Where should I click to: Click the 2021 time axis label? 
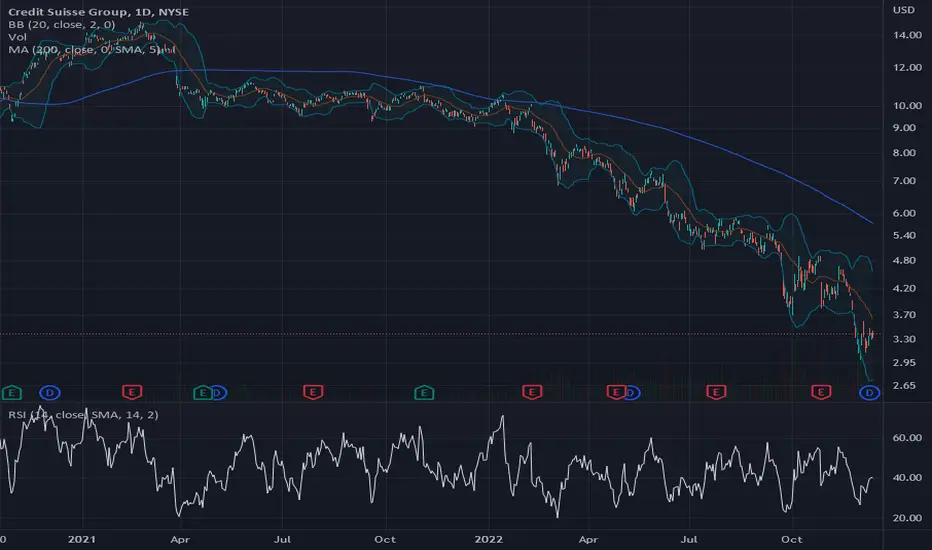81,539
